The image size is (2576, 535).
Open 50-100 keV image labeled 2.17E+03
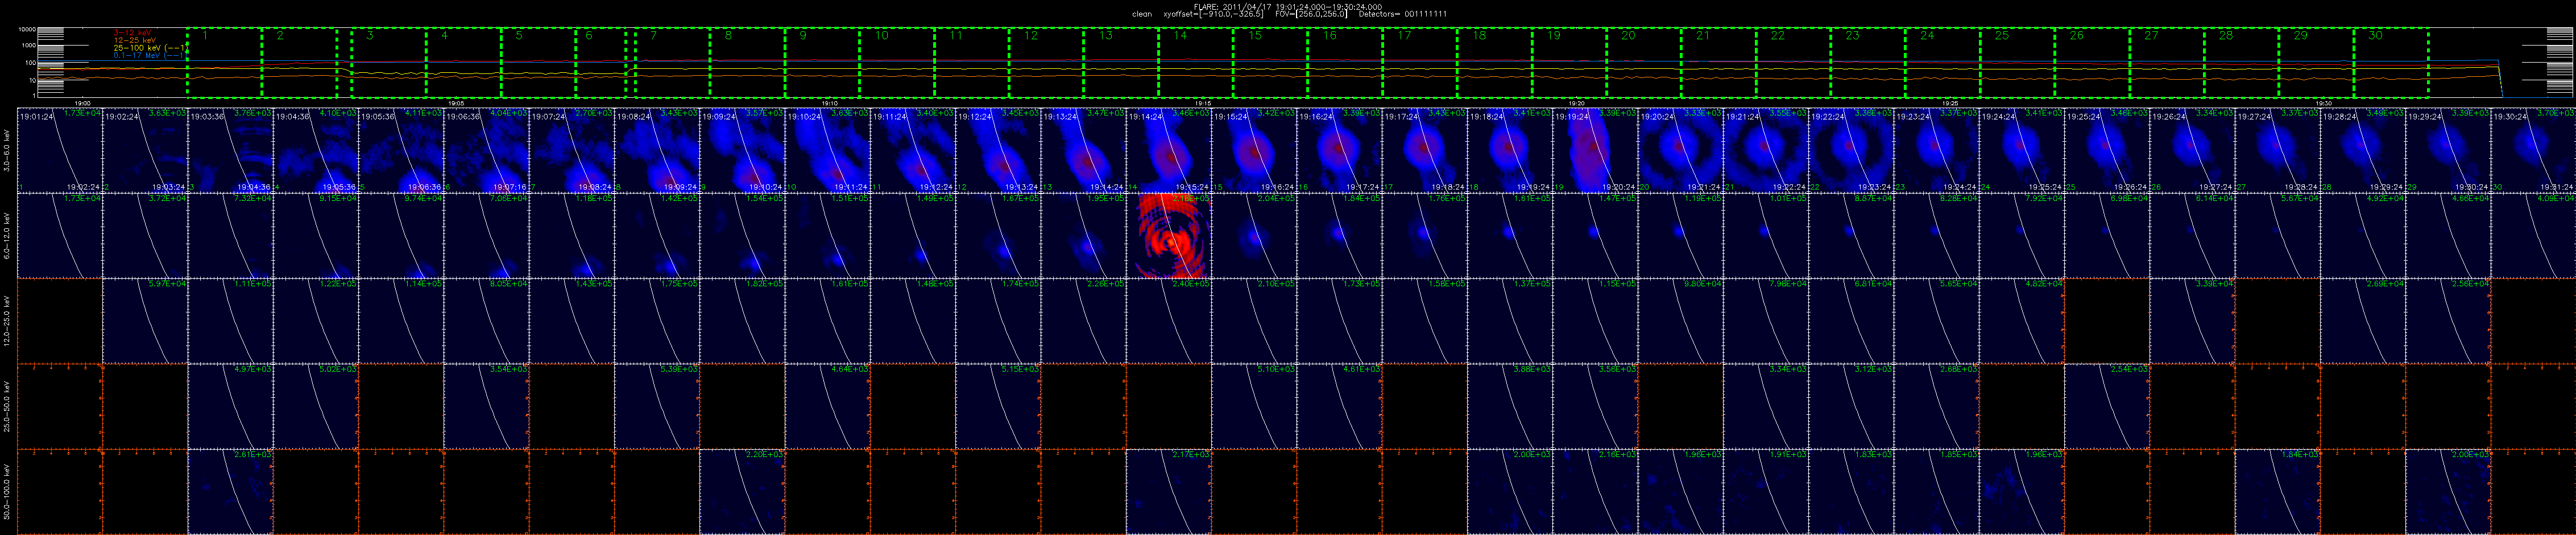[1169, 491]
